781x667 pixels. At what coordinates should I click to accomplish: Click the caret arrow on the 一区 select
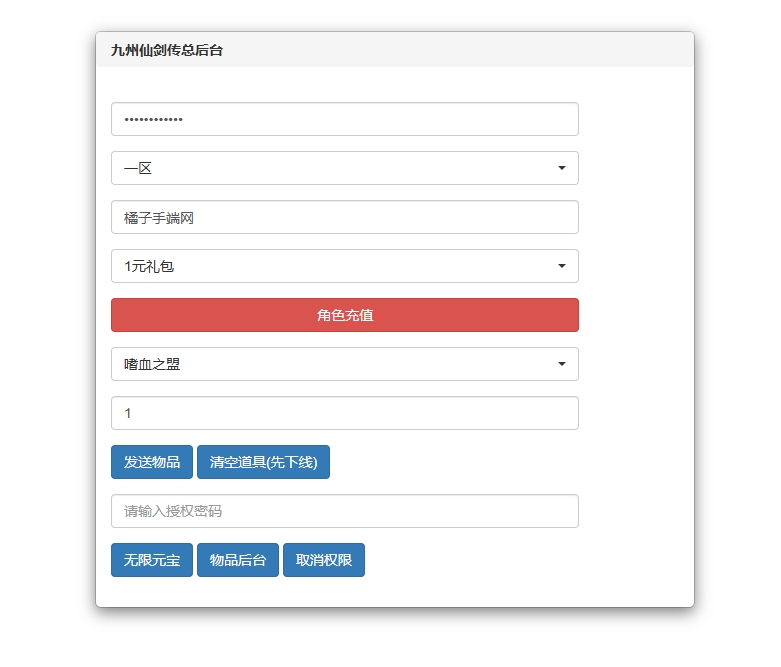click(561, 168)
